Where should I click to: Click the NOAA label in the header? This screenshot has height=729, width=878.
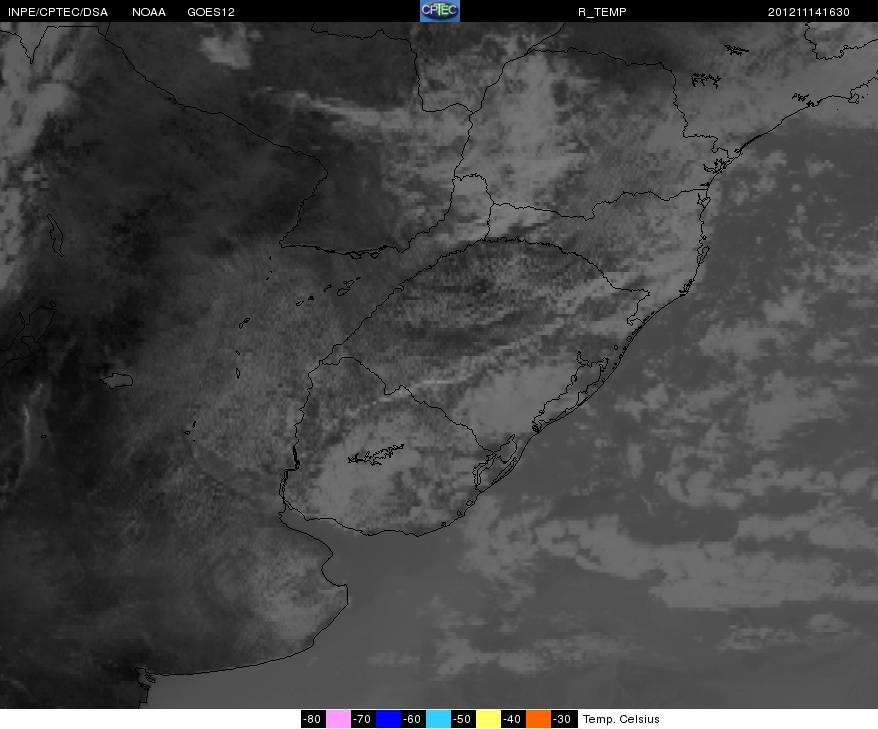tap(148, 12)
